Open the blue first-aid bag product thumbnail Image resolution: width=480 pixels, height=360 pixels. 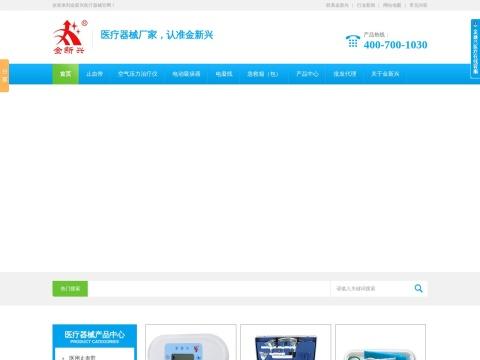(x=286, y=342)
